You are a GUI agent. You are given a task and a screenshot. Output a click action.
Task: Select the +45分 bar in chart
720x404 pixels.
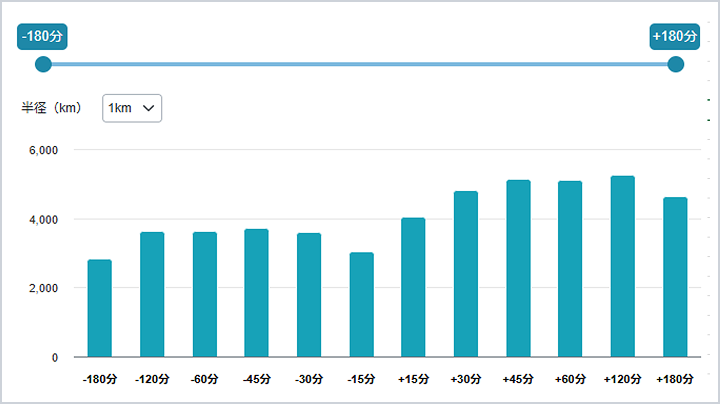(518, 268)
